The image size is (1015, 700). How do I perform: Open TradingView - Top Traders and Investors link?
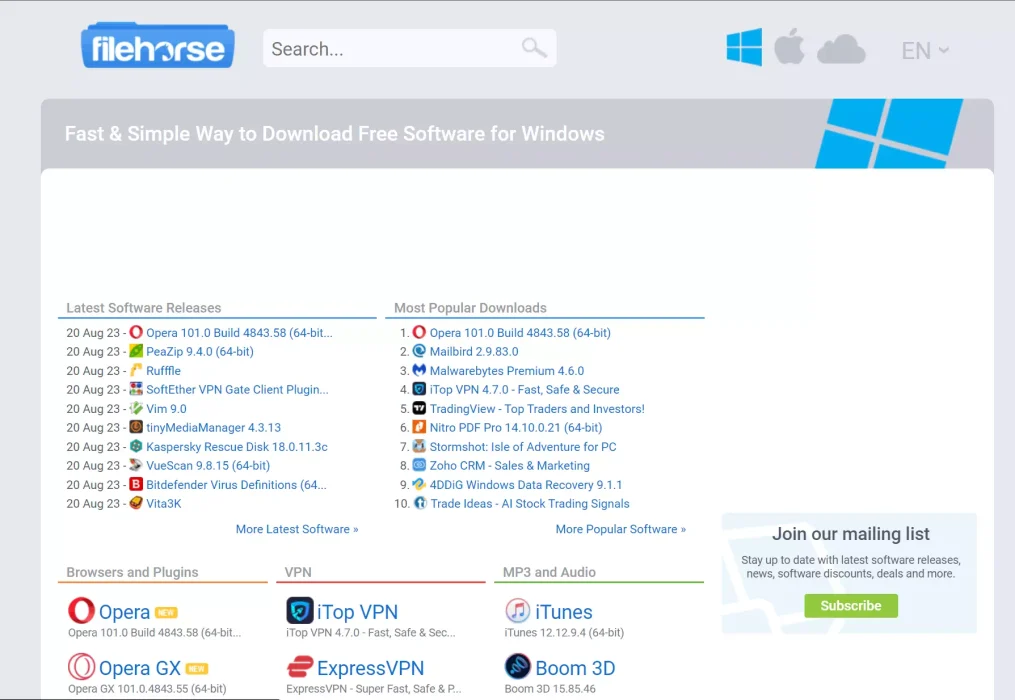(537, 409)
